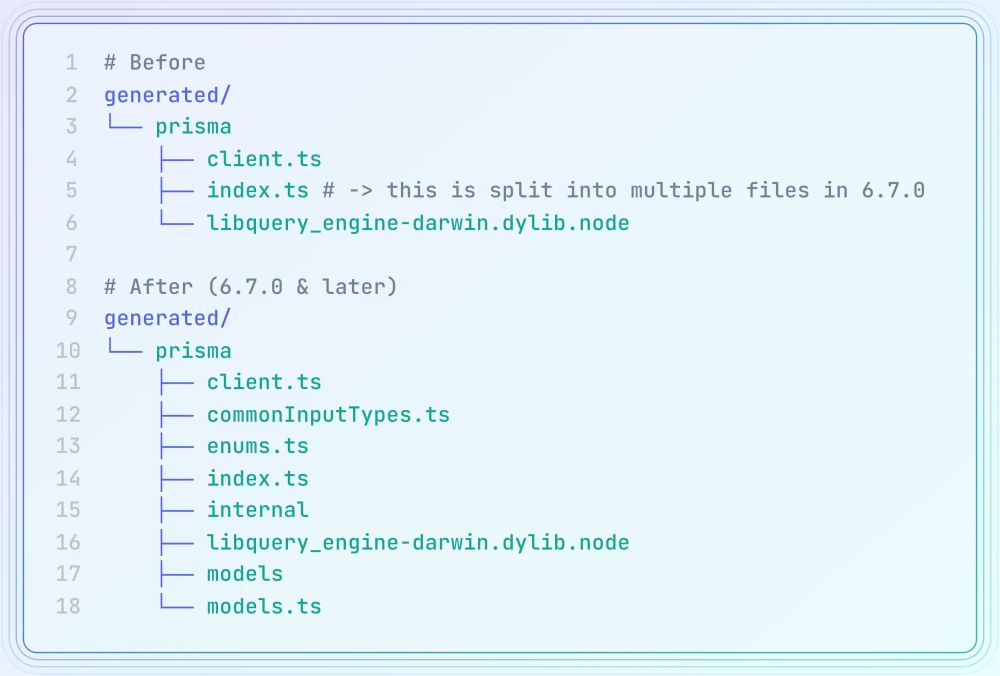Click line number 7 in the gutter
Image resolution: width=1000 pixels, height=676 pixels.
(71, 254)
